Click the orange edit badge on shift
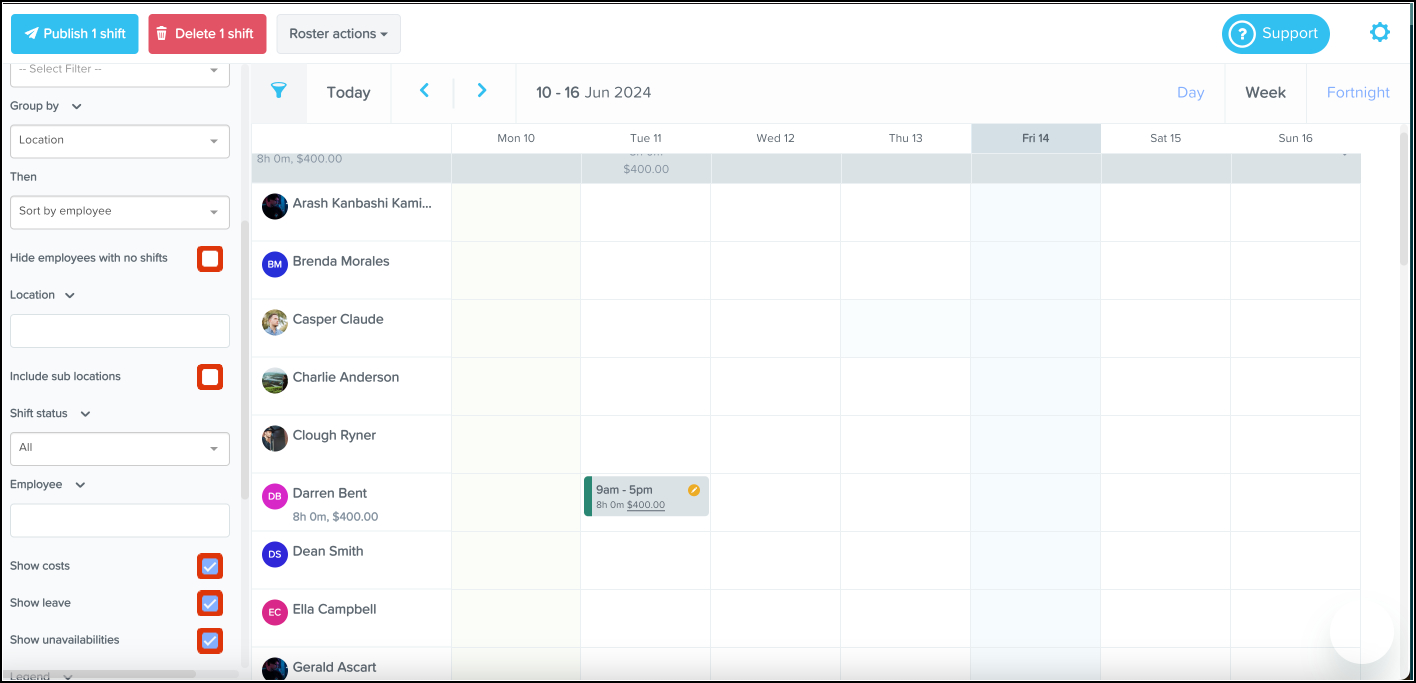Image resolution: width=1416 pixels, height=683 pixels. pyautogui.click(x=694, y=490)
